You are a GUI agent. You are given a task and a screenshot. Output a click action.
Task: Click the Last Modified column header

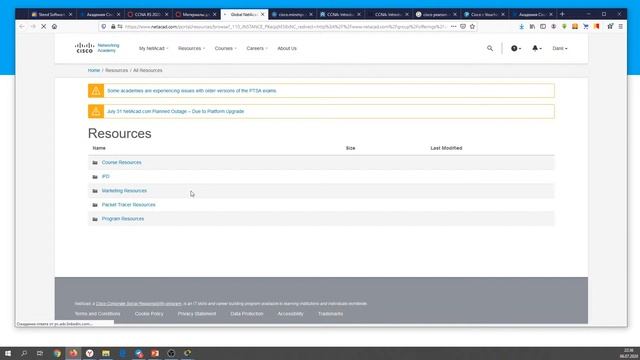click(x=446, y=148)
